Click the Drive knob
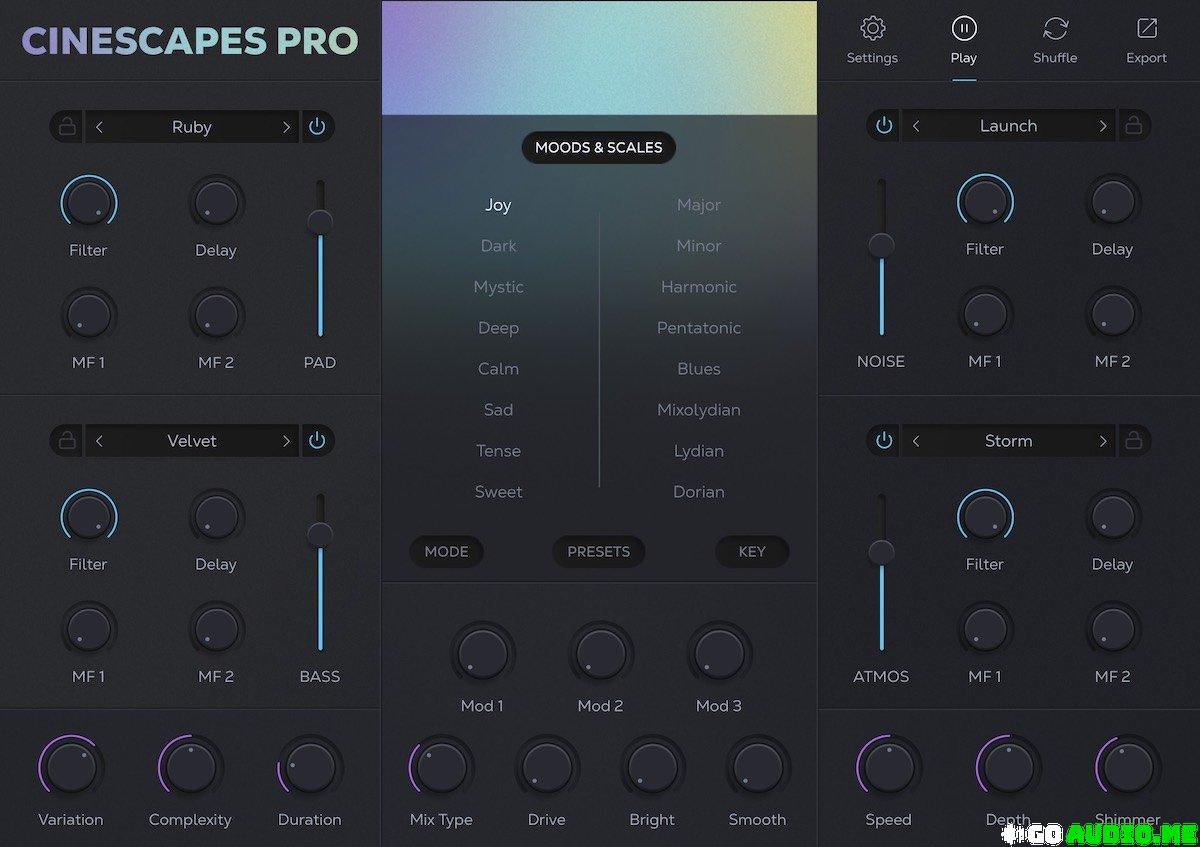This screenshot has height=847, width=1200. 547,768
